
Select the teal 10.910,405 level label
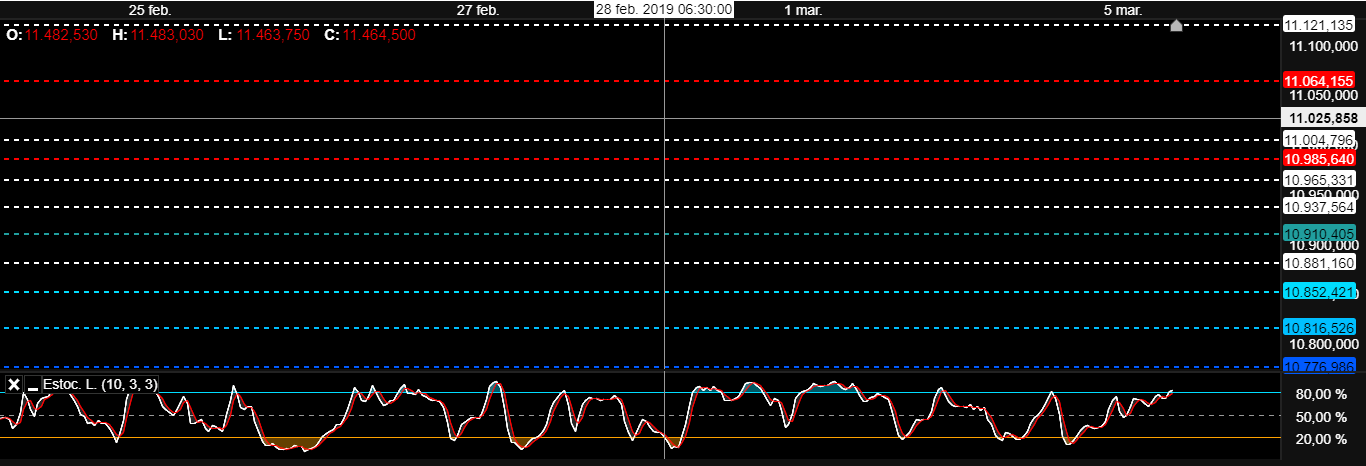[1319, 234]
